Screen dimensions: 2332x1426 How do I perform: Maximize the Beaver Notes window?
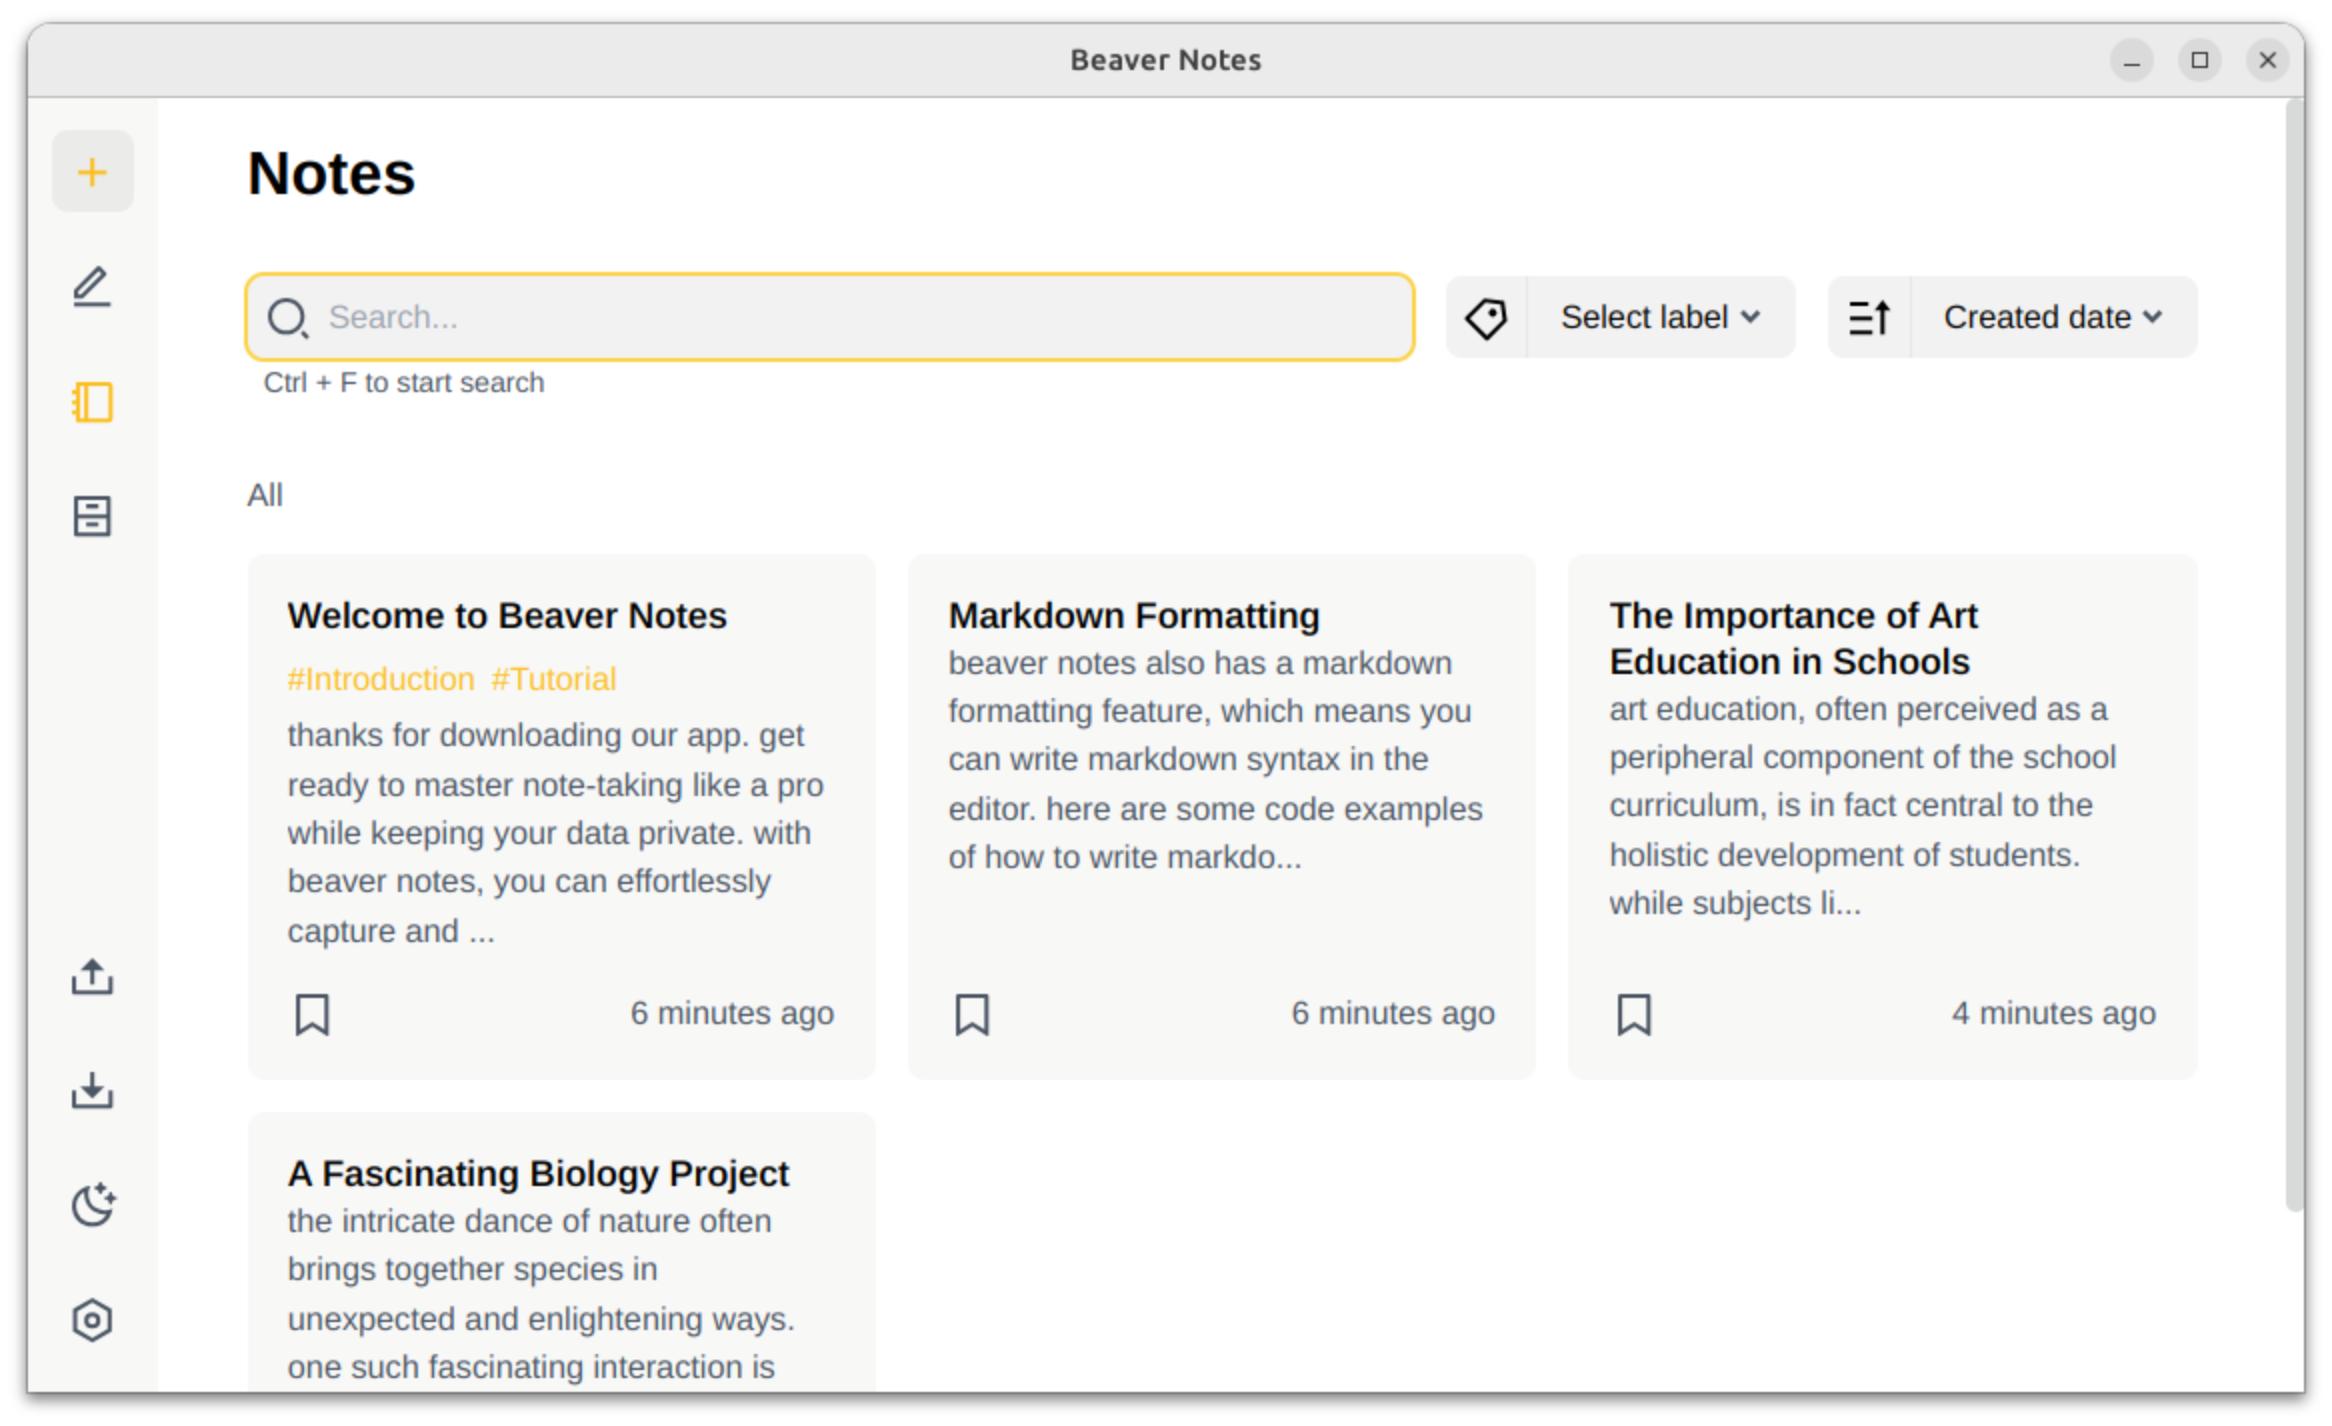click(x=2199, y=61)
